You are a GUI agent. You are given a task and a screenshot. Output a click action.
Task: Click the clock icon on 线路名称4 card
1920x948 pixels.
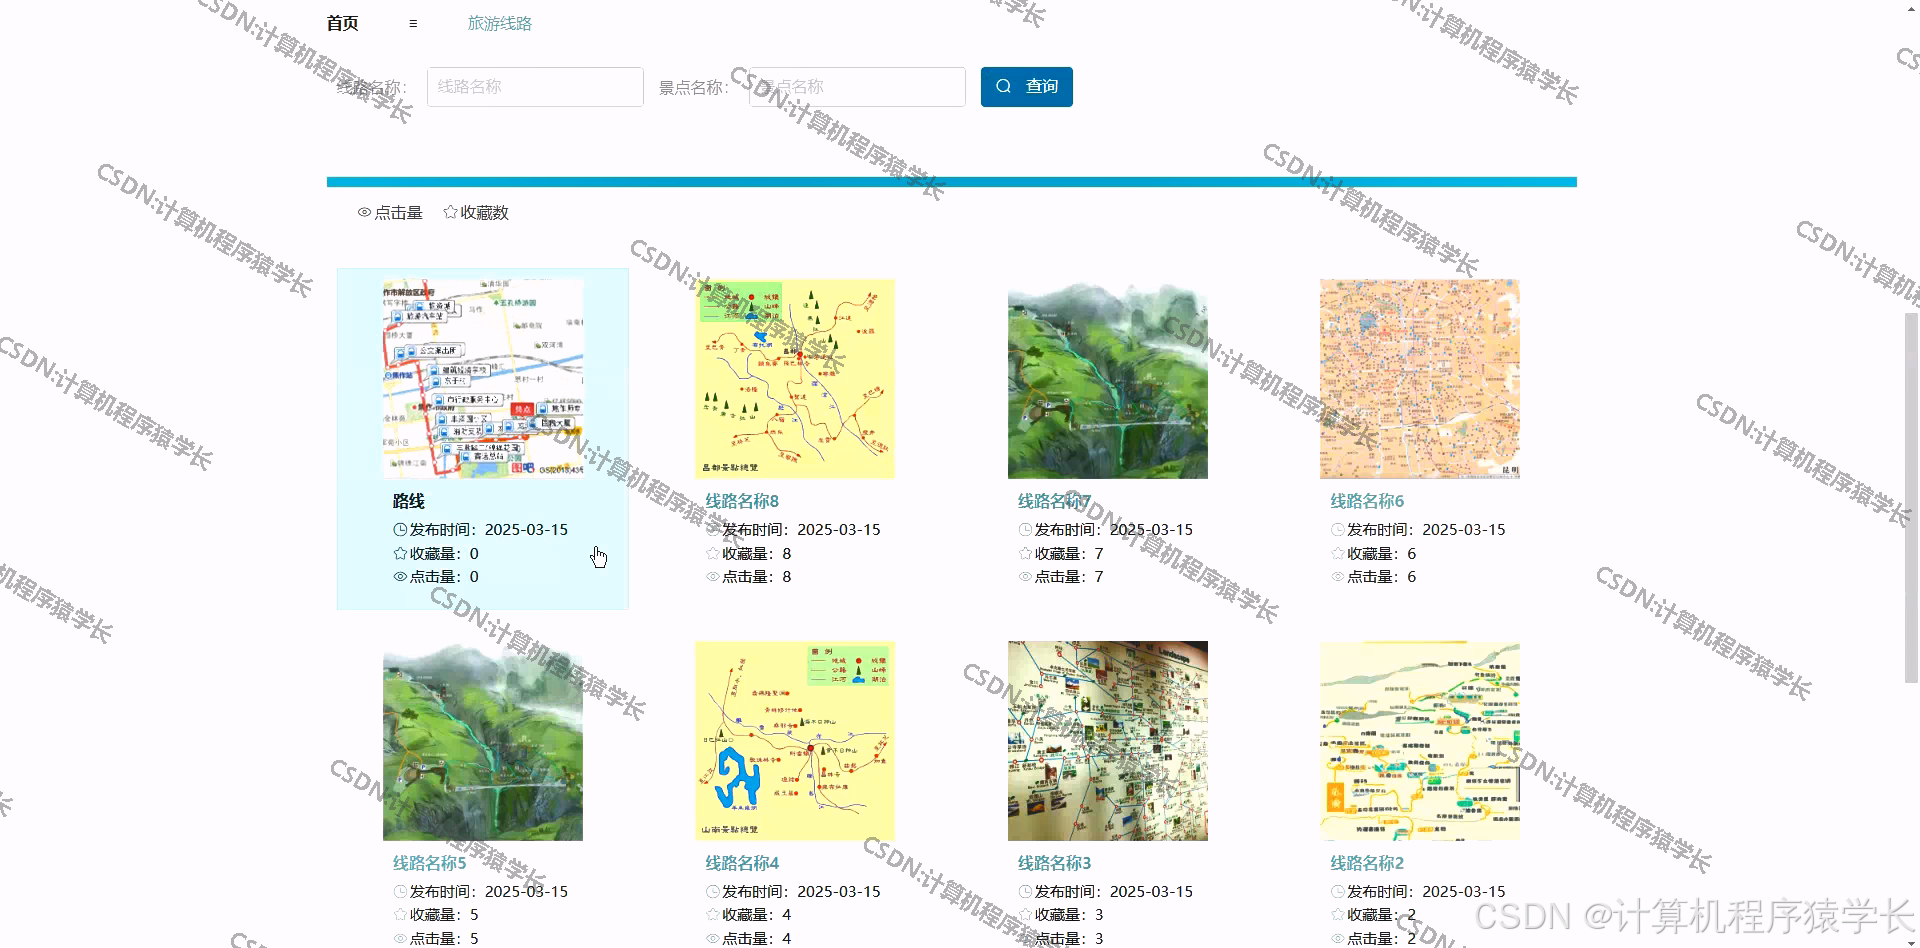(x=713, y=892)
